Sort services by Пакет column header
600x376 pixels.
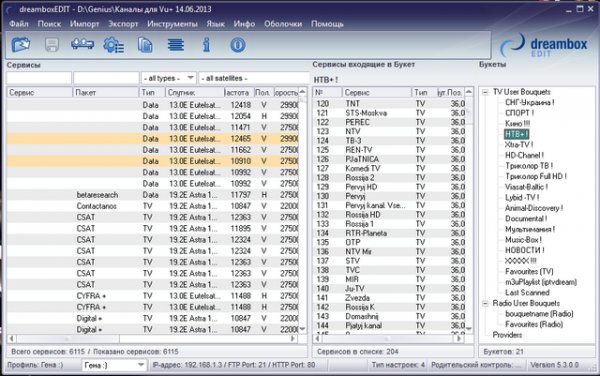click(x=105, y=93)
